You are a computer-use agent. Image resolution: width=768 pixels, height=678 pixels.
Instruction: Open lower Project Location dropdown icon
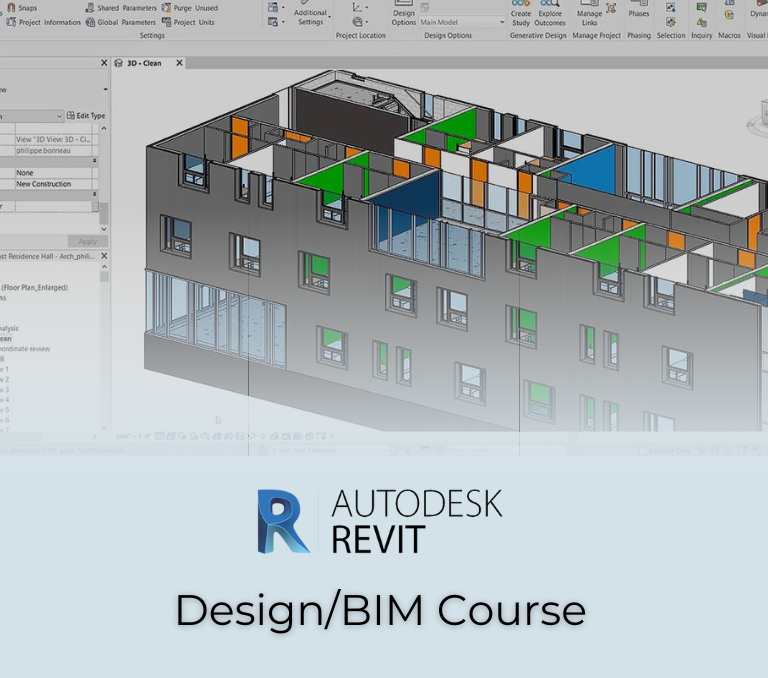click(360, 22)
